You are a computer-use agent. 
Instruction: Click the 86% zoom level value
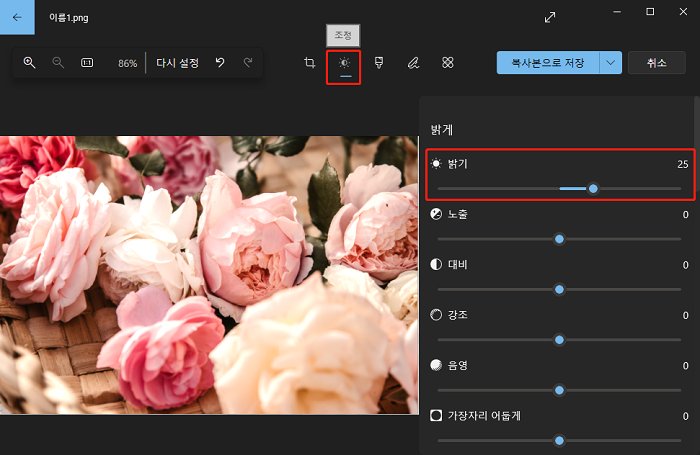pos(127,63)
